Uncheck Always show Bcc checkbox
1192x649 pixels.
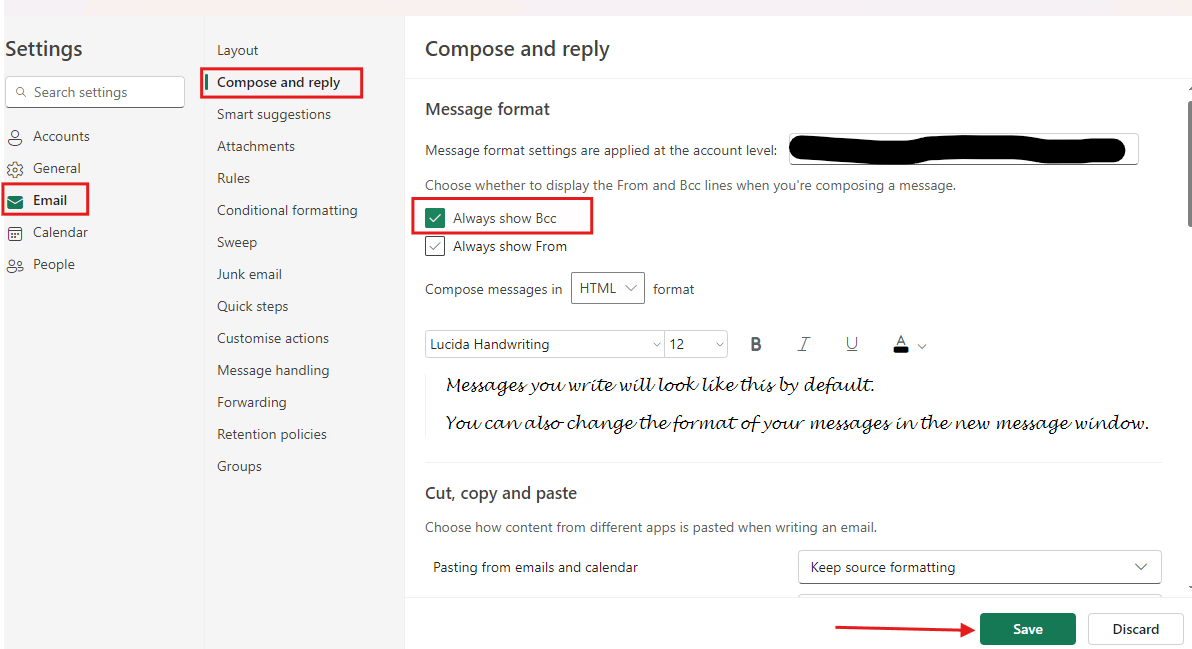pyautogui.click(x=435, y=218)
